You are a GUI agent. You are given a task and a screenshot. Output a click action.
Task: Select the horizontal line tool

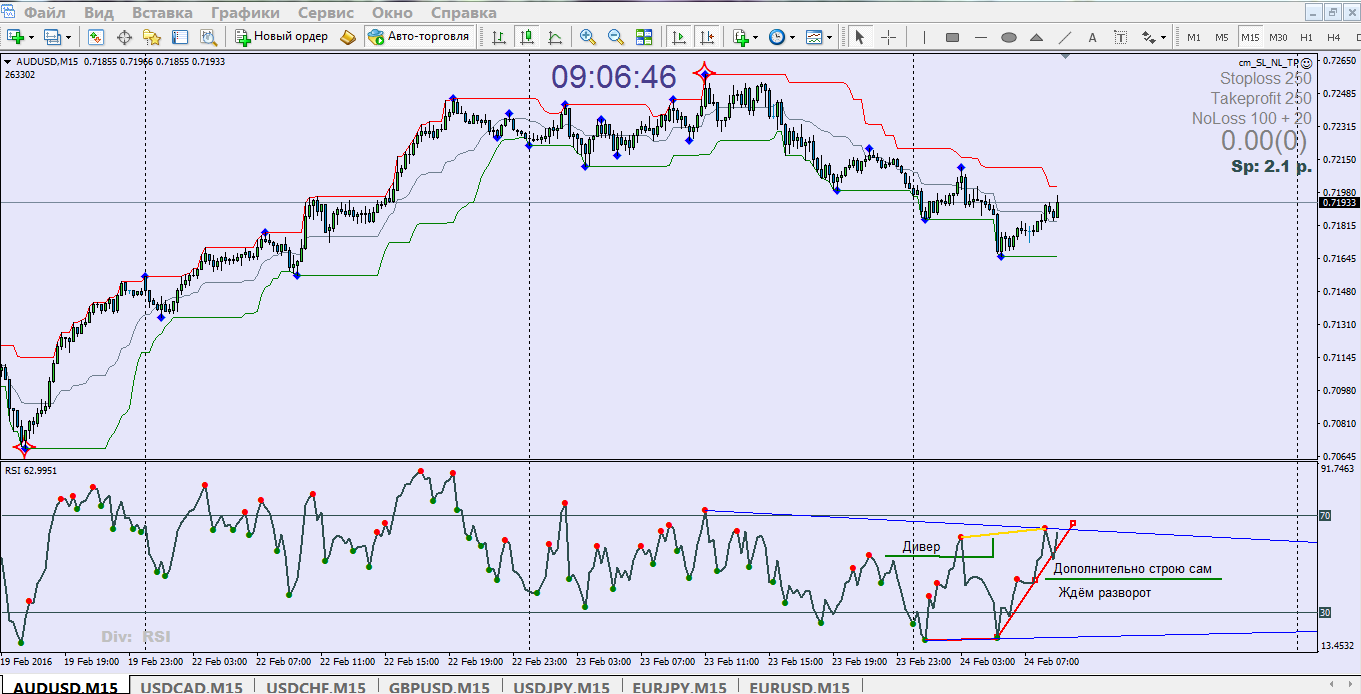[981, 37]
